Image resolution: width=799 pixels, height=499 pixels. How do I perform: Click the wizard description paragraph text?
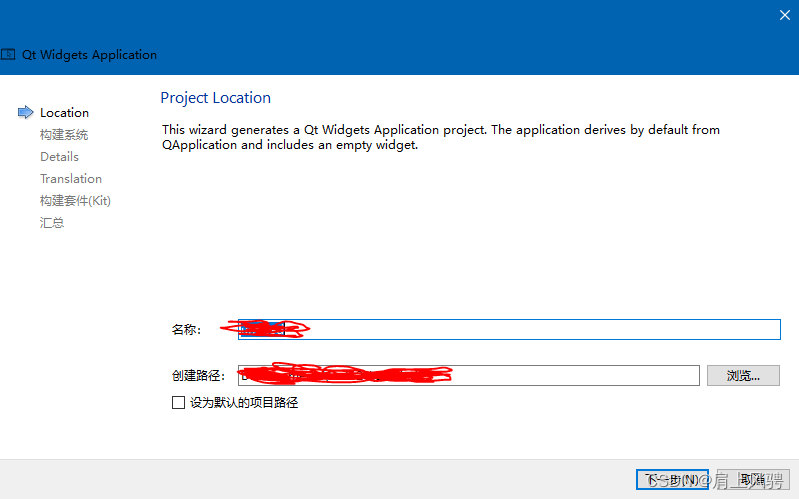[441, 137]
